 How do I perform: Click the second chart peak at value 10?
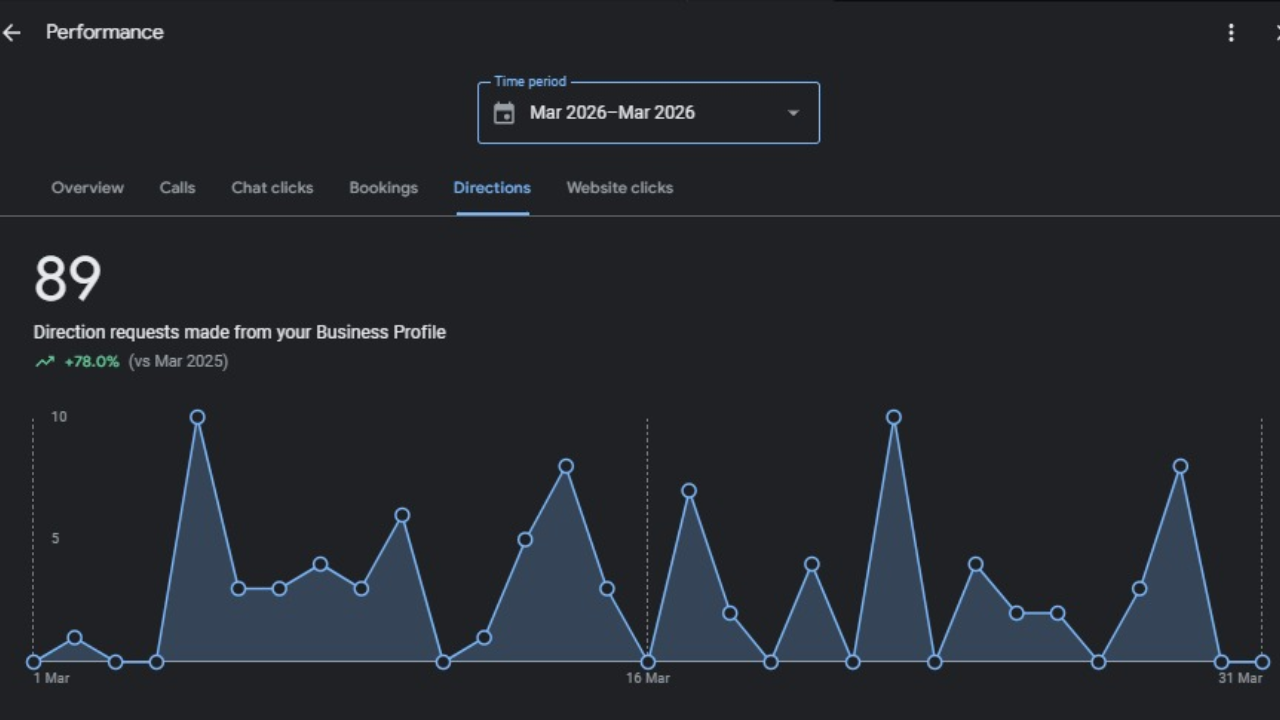[894, 417]
